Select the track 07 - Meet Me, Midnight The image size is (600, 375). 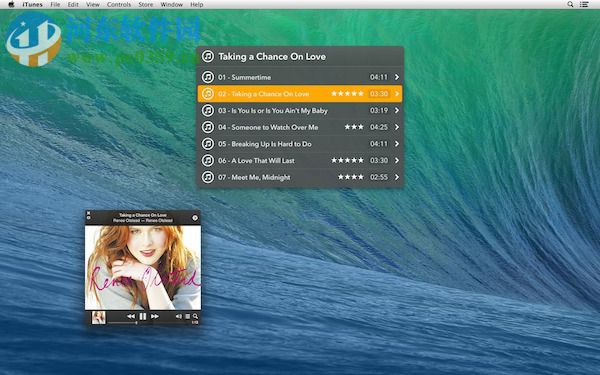pos(300,177)
